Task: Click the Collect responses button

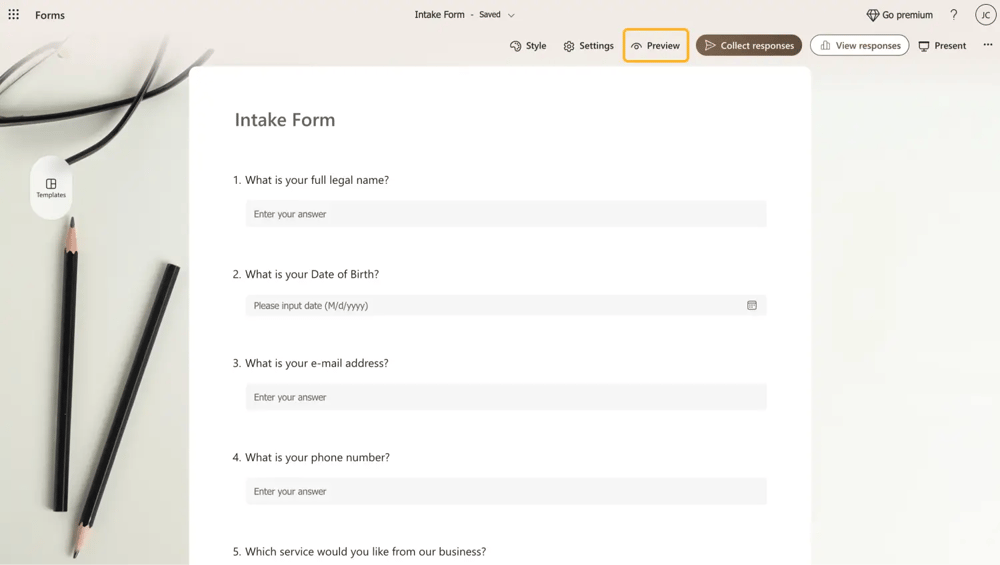Action: coord(749,46)
